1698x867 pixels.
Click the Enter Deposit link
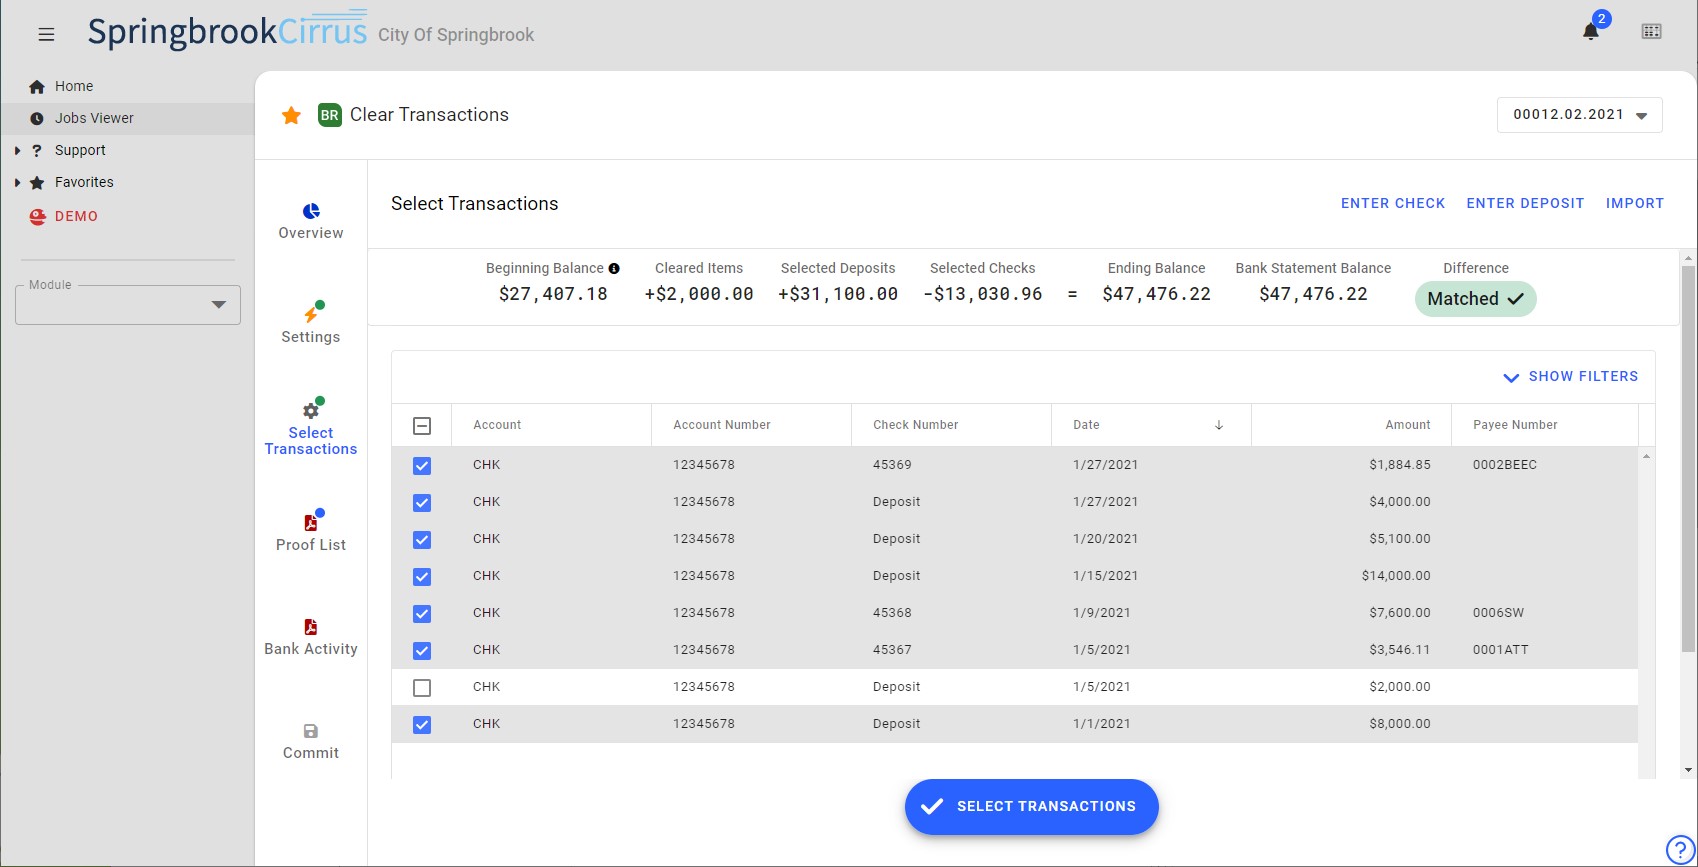[1525, 203]
